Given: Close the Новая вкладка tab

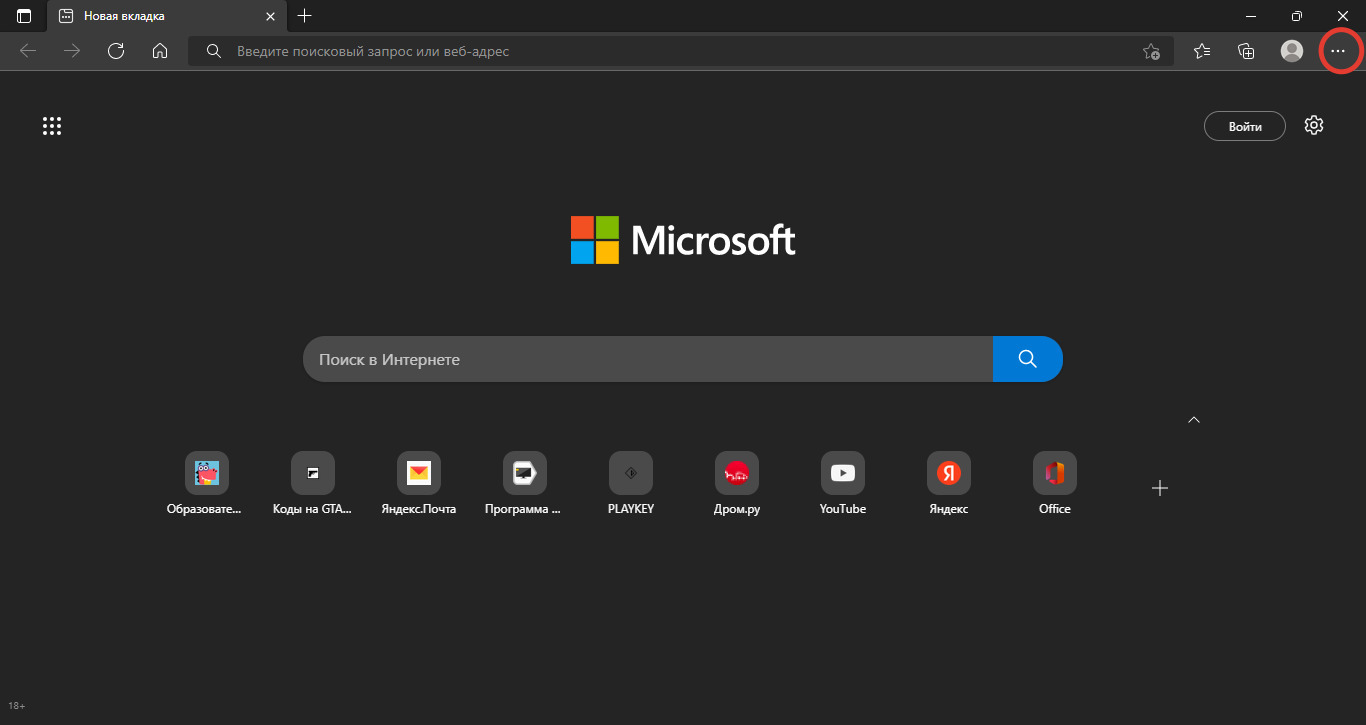Looking at the screenshot, I should tap(270, 16).
